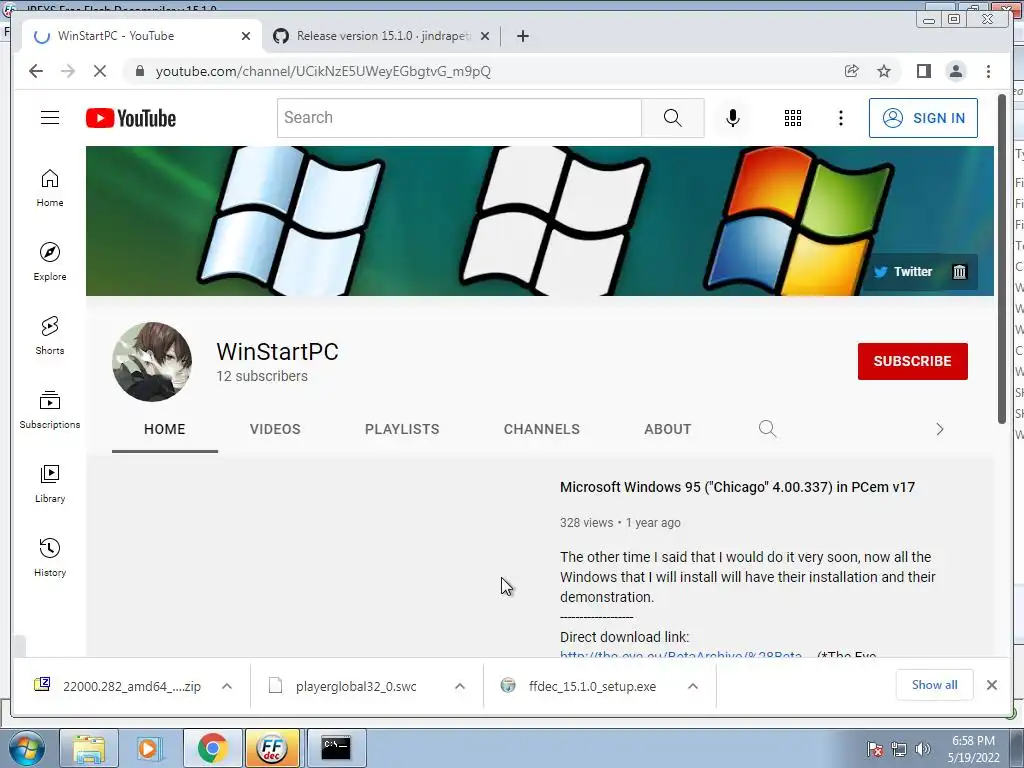The height and width of the screenshot is (768, 1024).
Task: Click the "12 subscribers" text
Action: [x=262, y=376]
